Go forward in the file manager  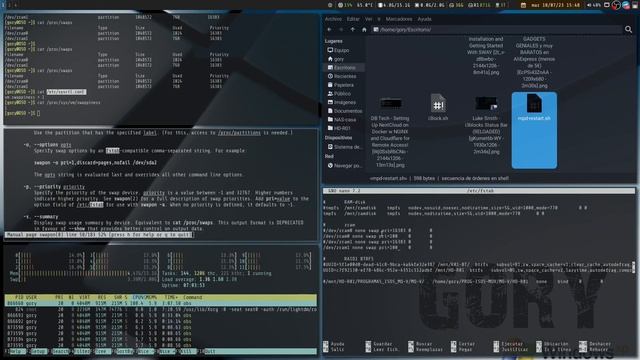(x=341, y=29)
